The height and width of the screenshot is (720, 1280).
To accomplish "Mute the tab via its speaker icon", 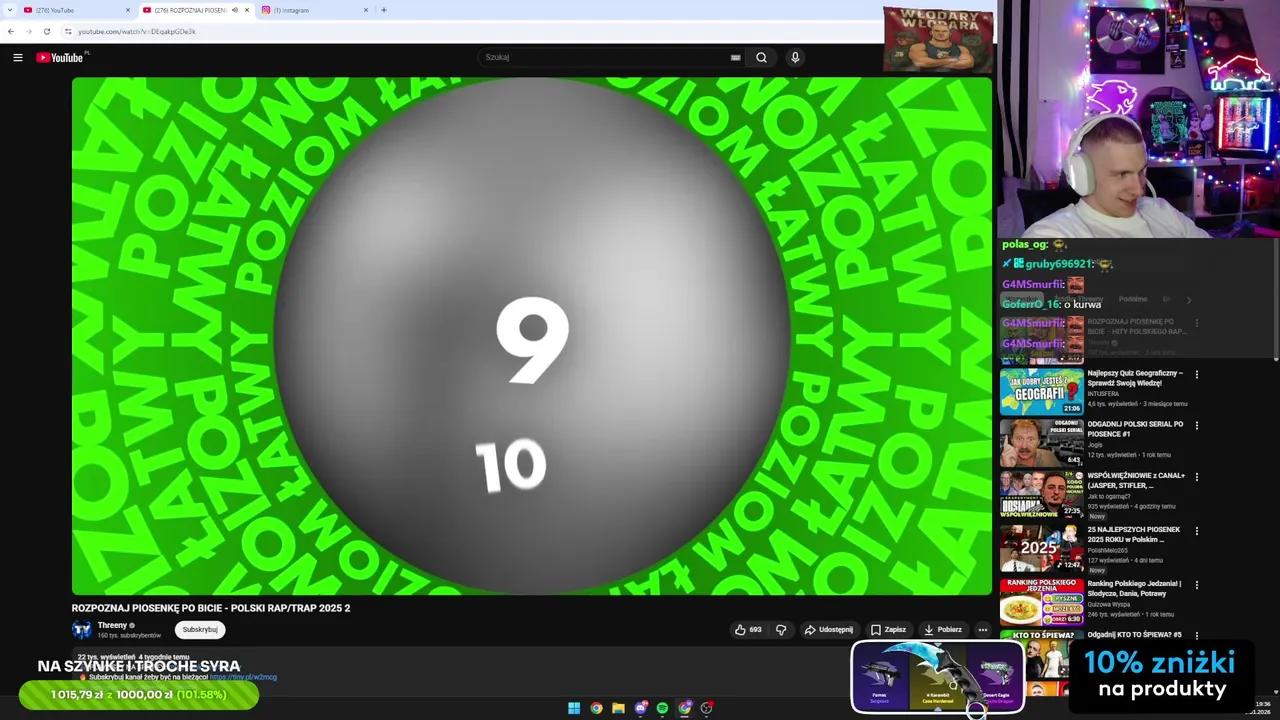I will point(235,10).
